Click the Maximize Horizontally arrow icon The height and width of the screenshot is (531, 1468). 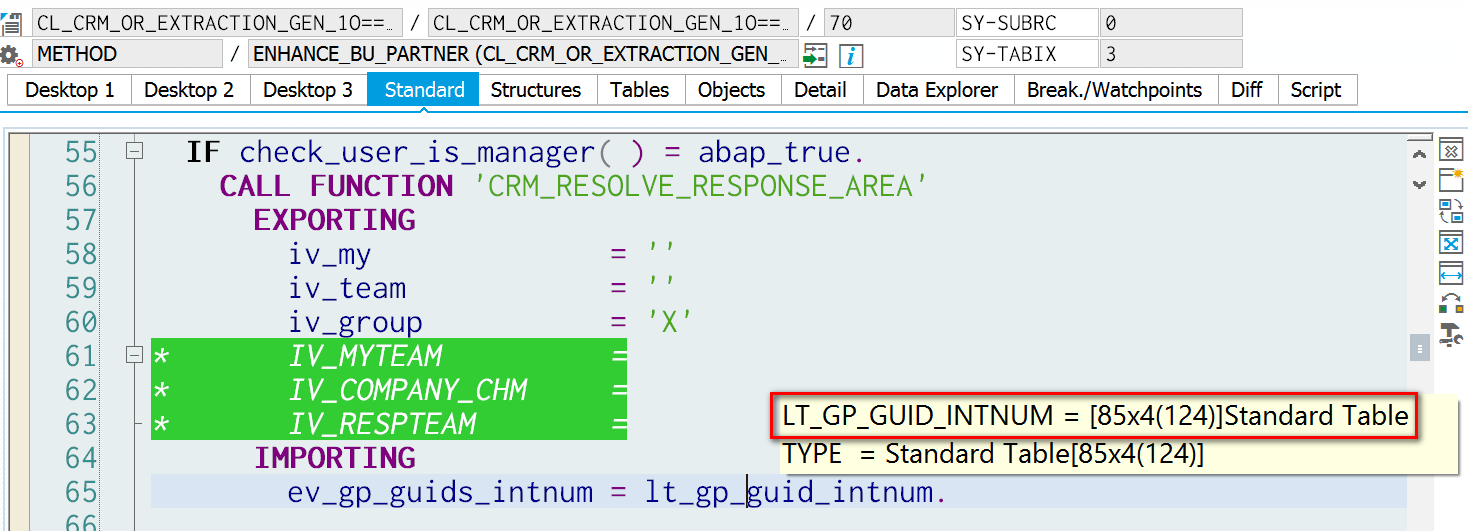tap(1450, 273)
